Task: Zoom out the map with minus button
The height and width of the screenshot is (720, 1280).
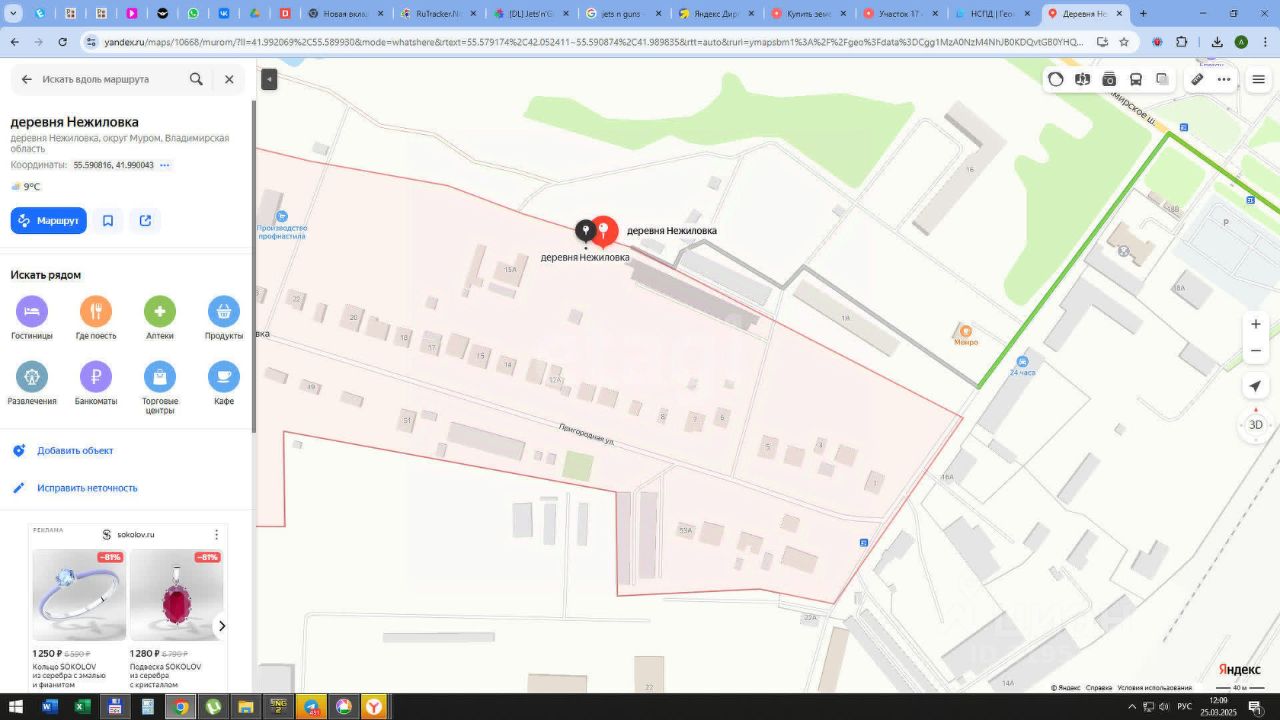Action: [1256, 351]
